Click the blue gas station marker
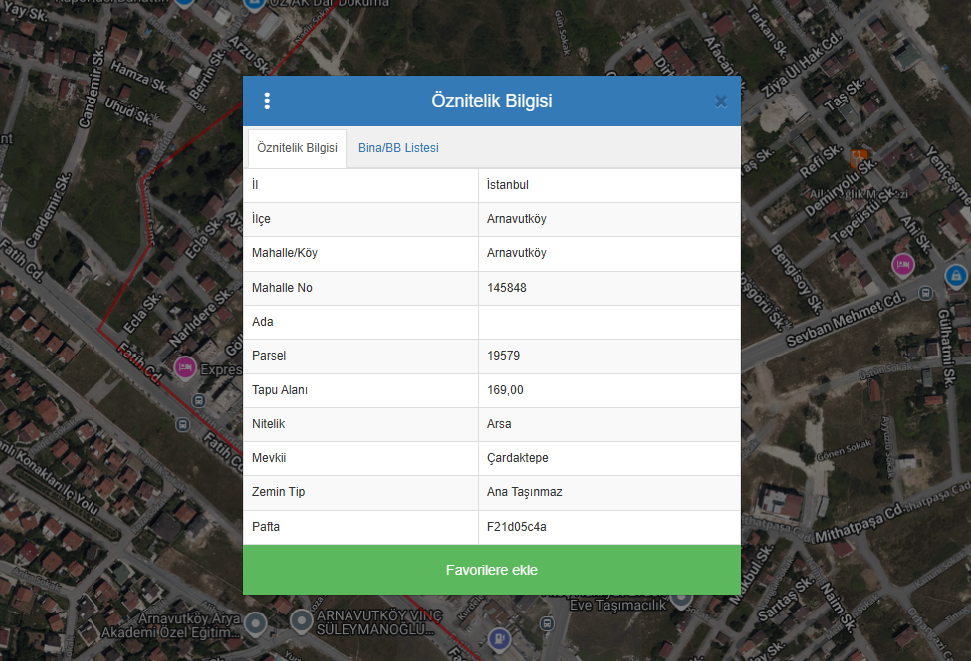Screen dimensions: 971x661 click(497, 636)
